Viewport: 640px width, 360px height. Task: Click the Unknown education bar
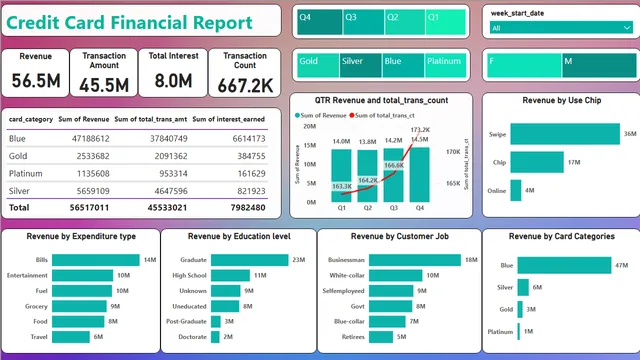click(226, 291)
